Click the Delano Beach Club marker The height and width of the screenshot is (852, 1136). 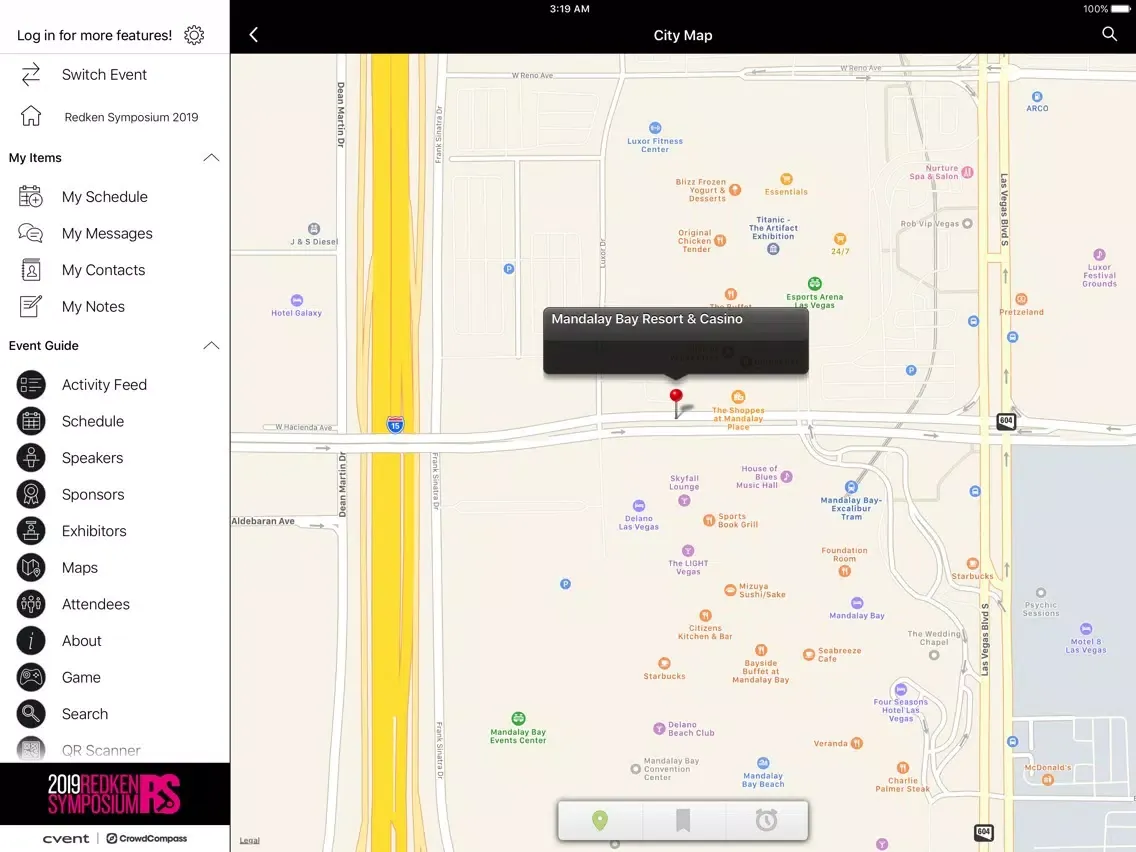(x=659, y=728)
